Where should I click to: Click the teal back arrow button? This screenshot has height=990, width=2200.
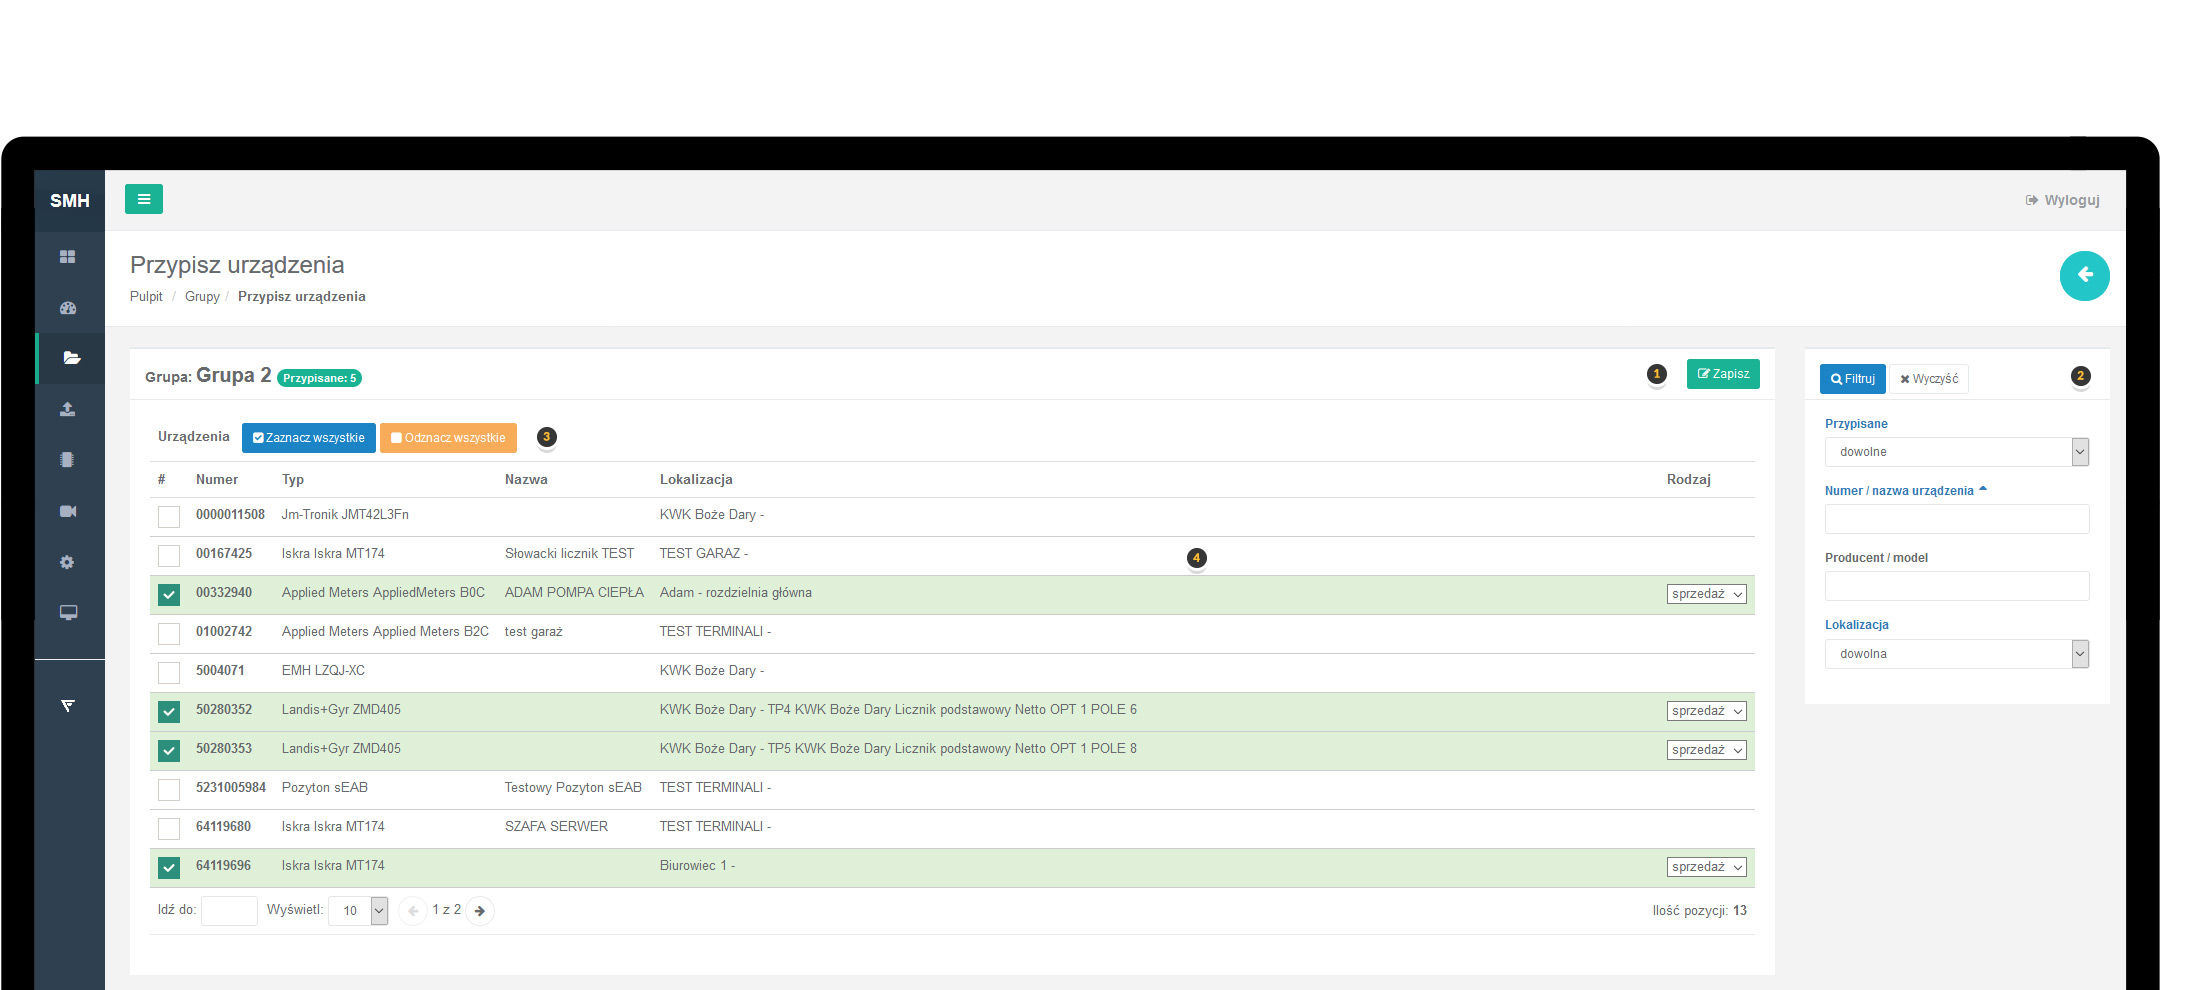pos(2084,275)
